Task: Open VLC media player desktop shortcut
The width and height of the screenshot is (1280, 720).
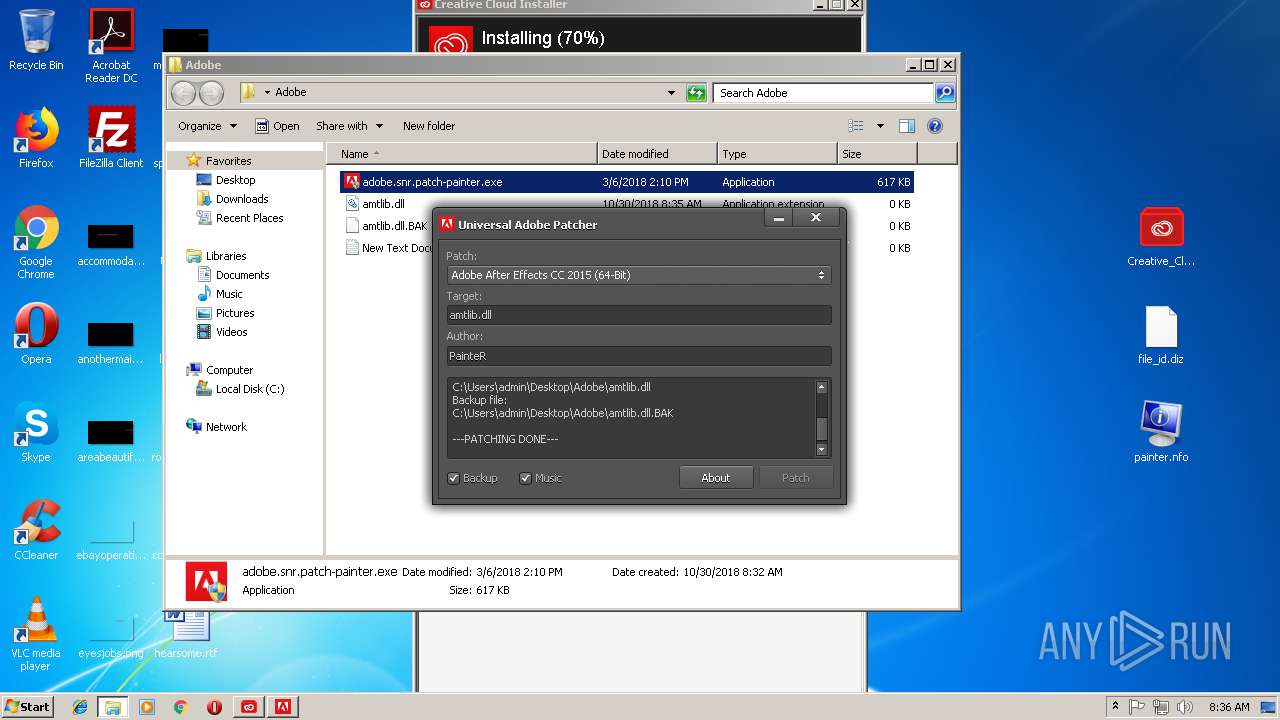Action: pyautogui.click(x=36, y=634)
